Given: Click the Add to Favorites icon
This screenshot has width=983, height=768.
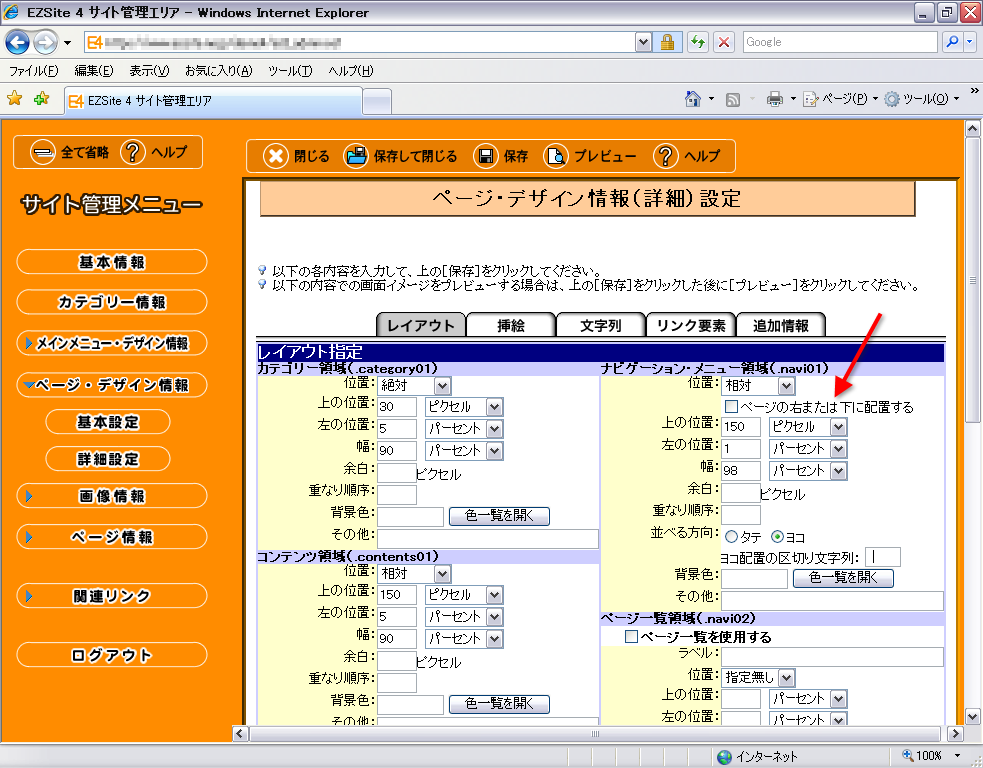Looking at the screenshot, I should (x=41, y=98).
